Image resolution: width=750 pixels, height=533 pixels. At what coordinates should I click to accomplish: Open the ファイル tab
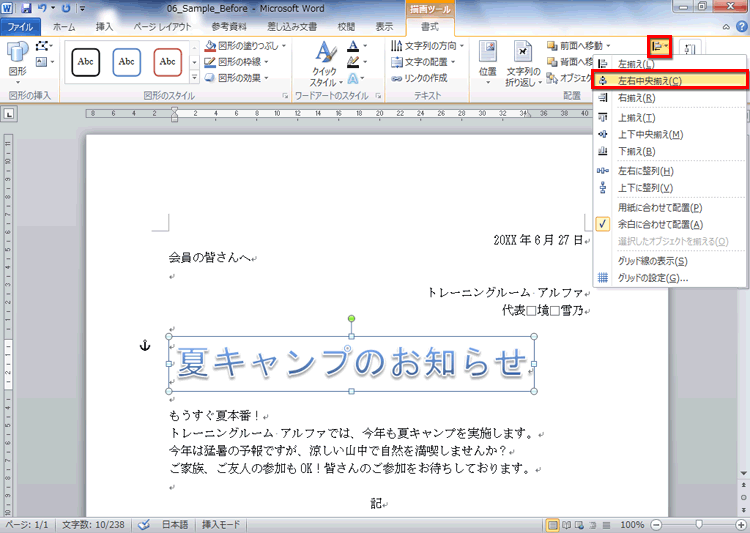point(20,27)
